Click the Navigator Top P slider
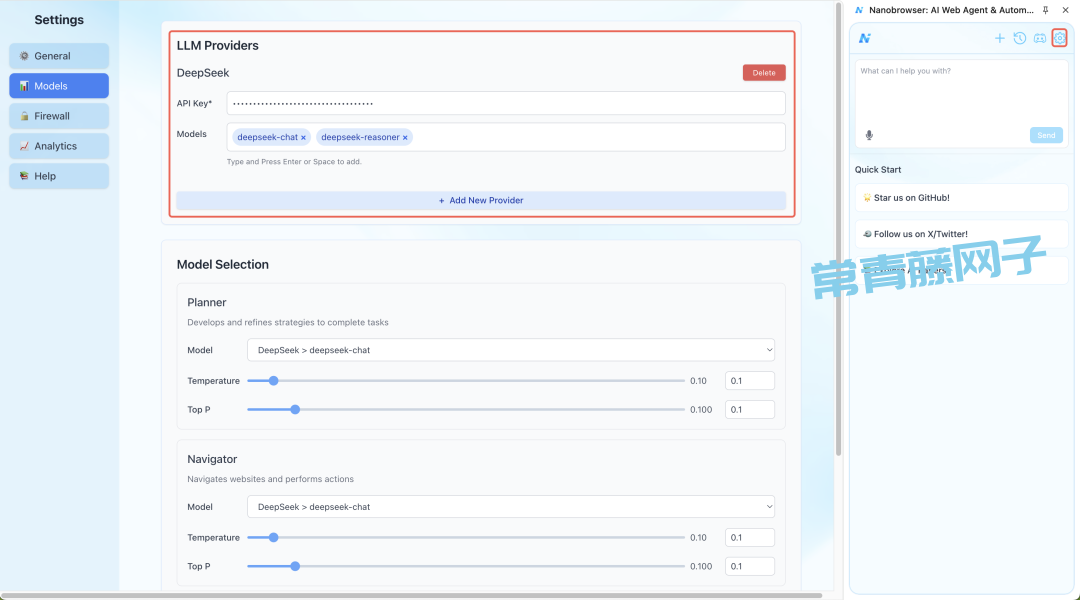Screen dimensions: 1080x600 click(x=465, y=566)
